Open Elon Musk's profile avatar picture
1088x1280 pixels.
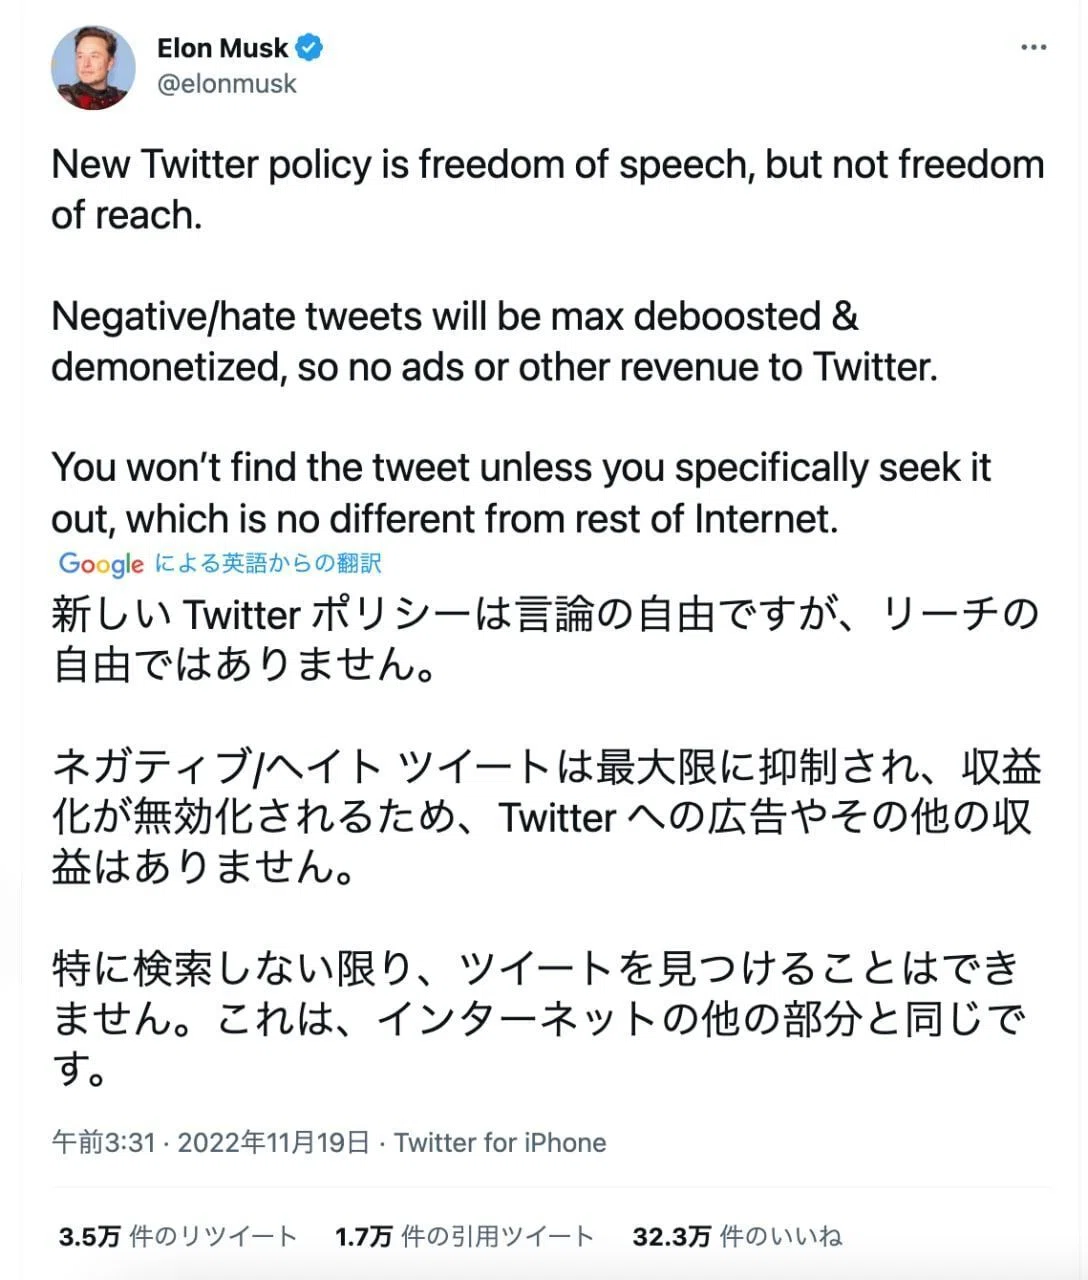coord(93,68)
